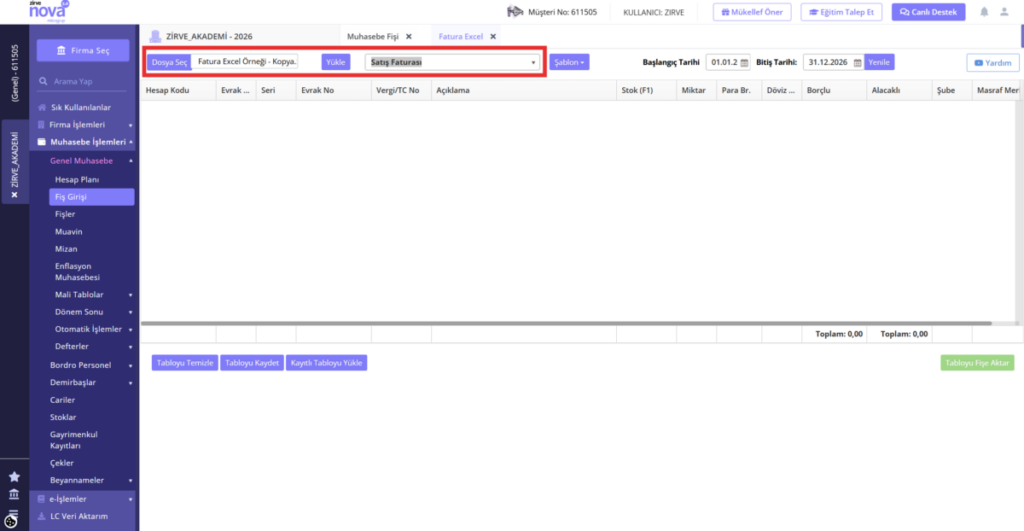
Task: Click the handshake icon beside Müşteri No
Action: point(515,12)
